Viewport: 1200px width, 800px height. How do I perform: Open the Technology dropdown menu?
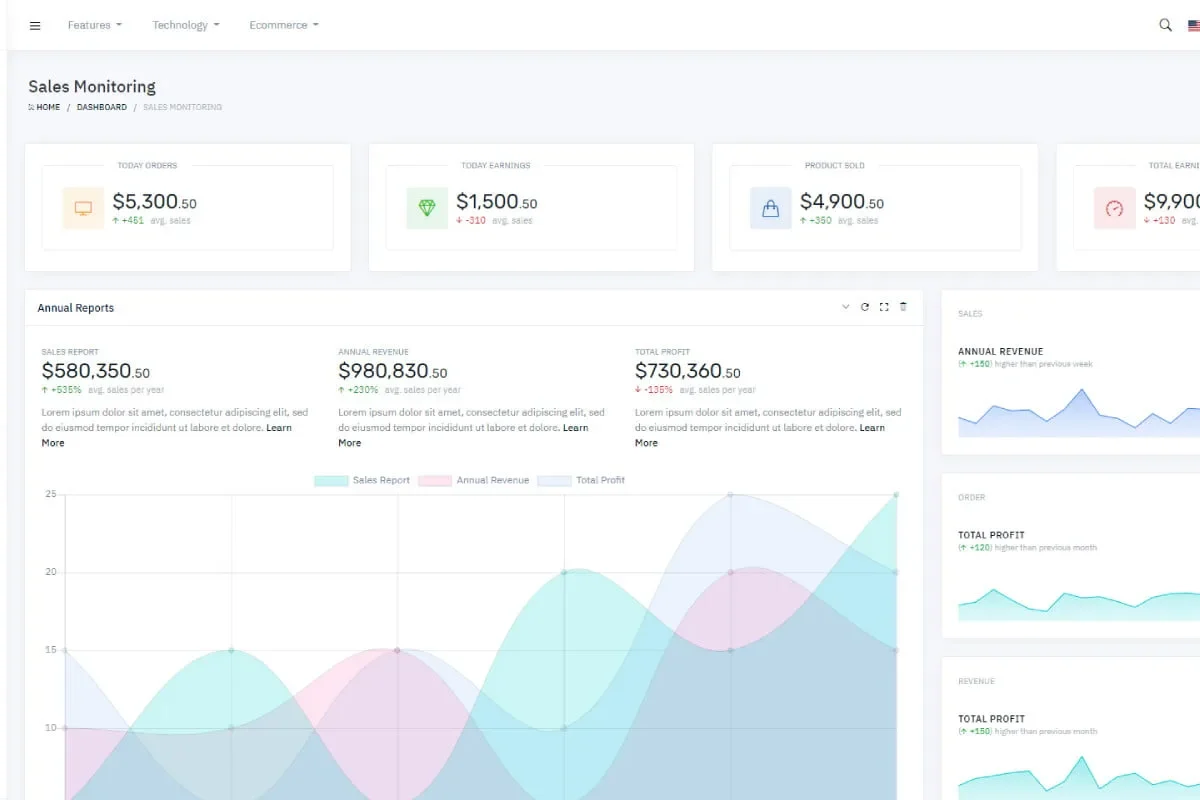coord(186,25)
